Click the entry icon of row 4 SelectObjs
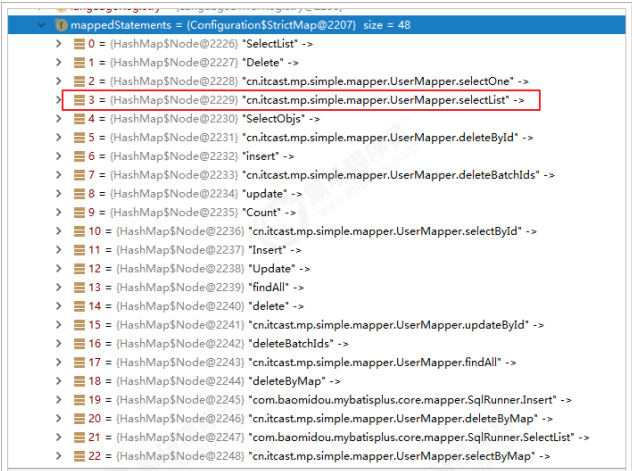 [80, 118]
